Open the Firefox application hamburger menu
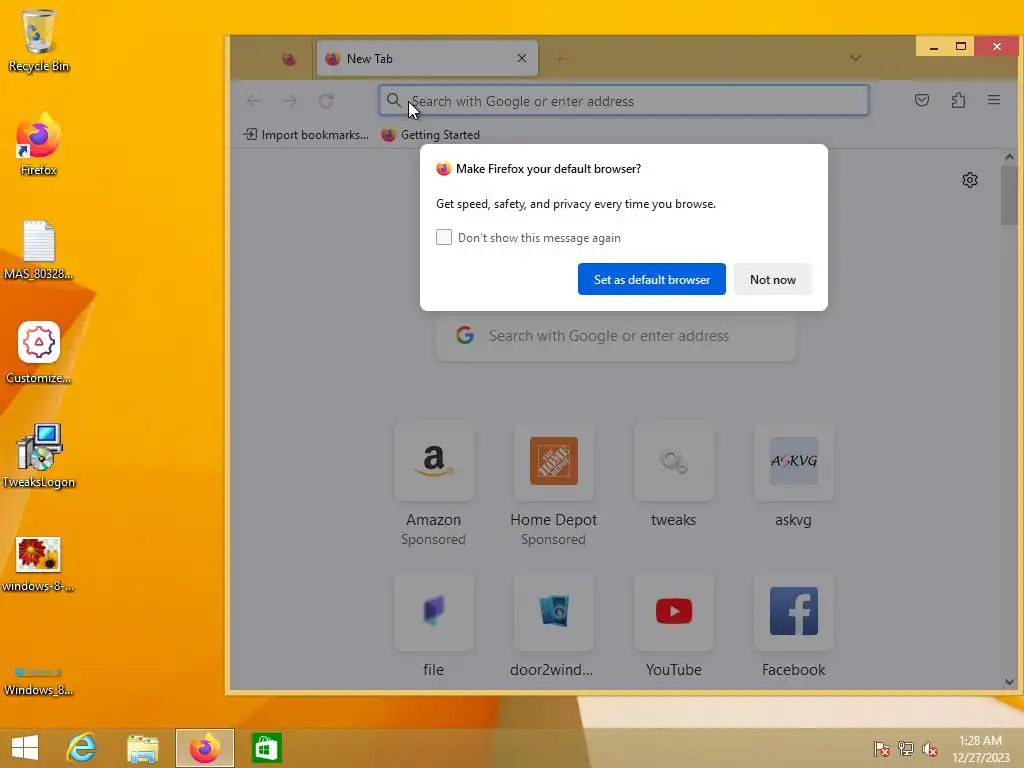The image size is (1024, 768). pyautogui.click(x=994, y=100)
